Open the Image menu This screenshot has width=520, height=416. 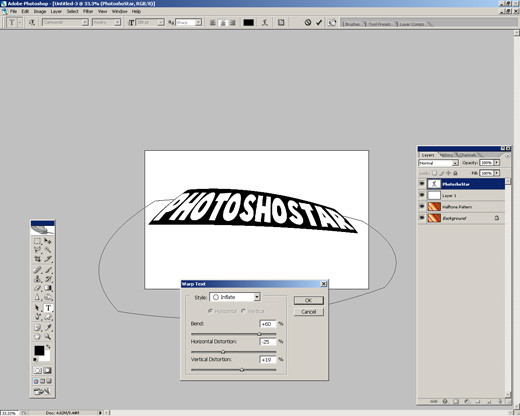pyautogui.click(x=40, y=11)
